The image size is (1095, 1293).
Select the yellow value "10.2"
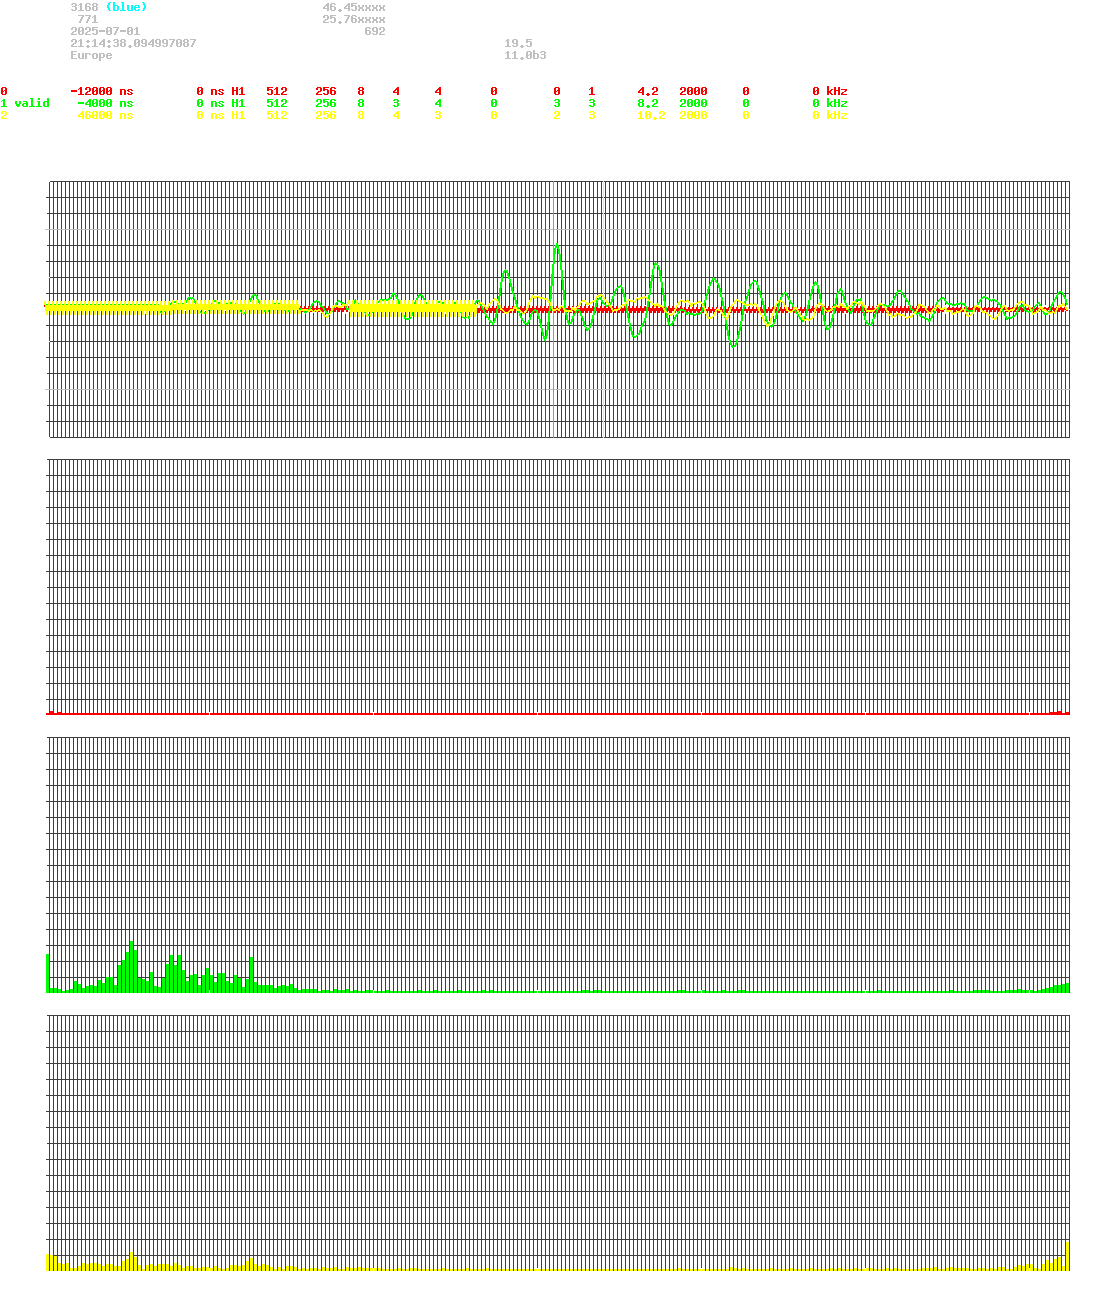(x=651, y=116)
